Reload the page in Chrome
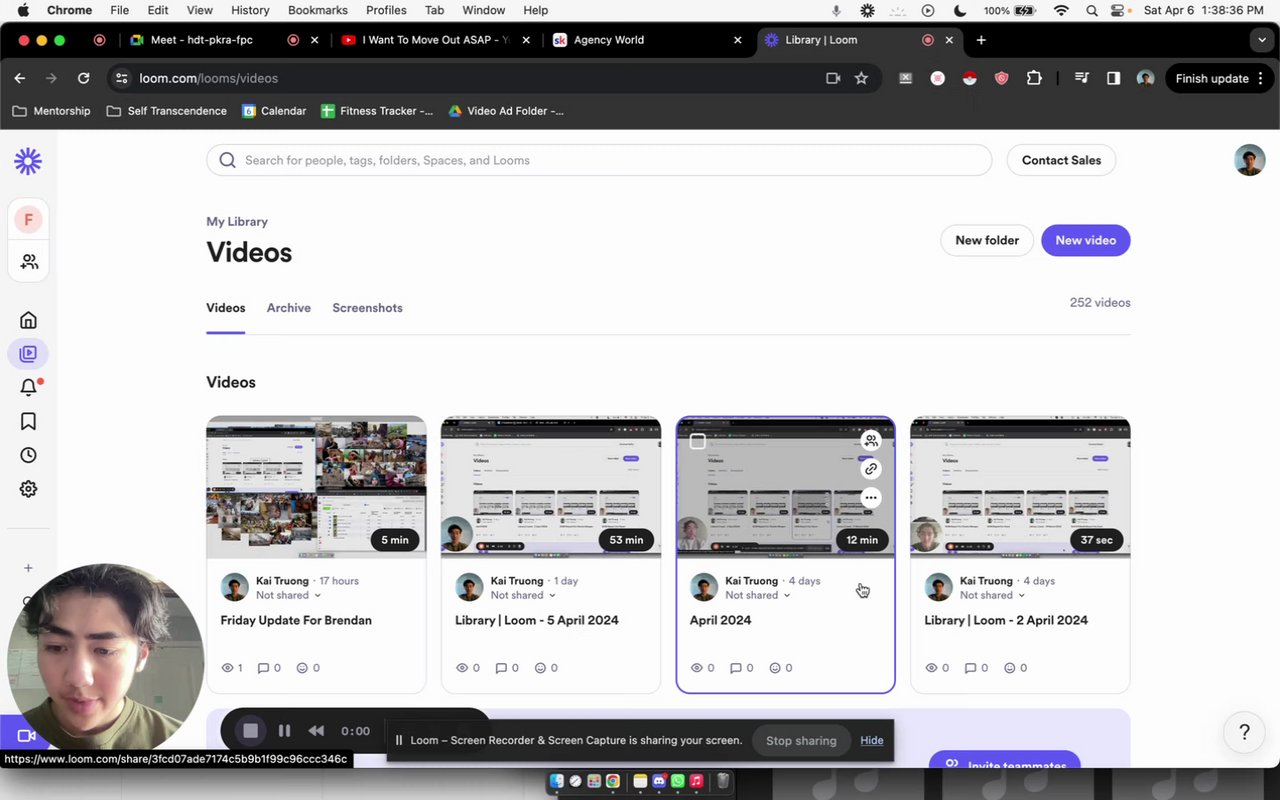Screen dimensions: 1280x800 click(83, 78)
